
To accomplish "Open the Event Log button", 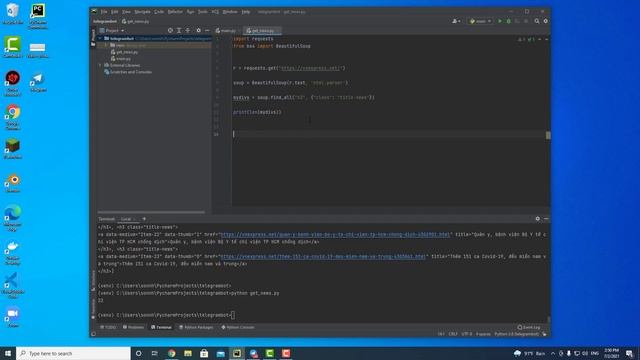I will (x=529, y=327).
